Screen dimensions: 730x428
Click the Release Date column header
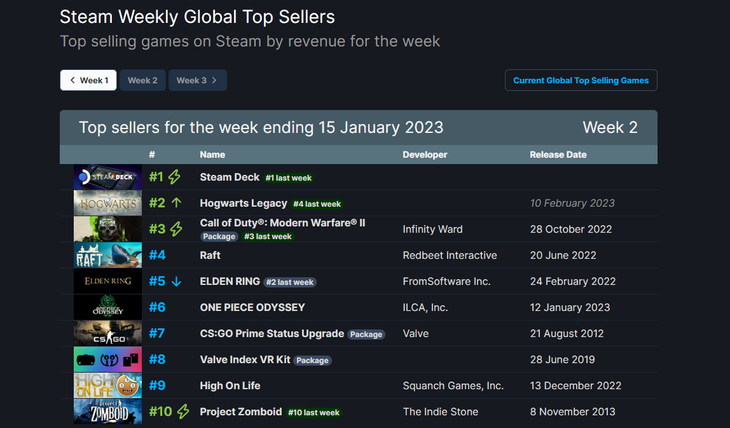[x=558, y=155]
